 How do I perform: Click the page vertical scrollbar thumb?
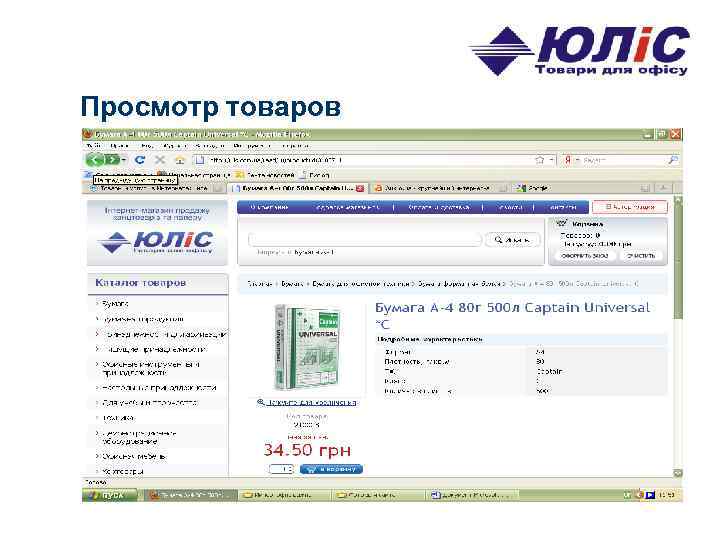(678, 262)
